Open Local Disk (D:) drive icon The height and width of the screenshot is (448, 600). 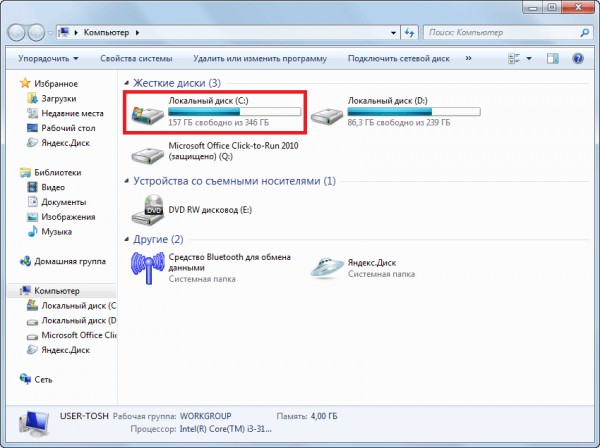click(326, 116)
